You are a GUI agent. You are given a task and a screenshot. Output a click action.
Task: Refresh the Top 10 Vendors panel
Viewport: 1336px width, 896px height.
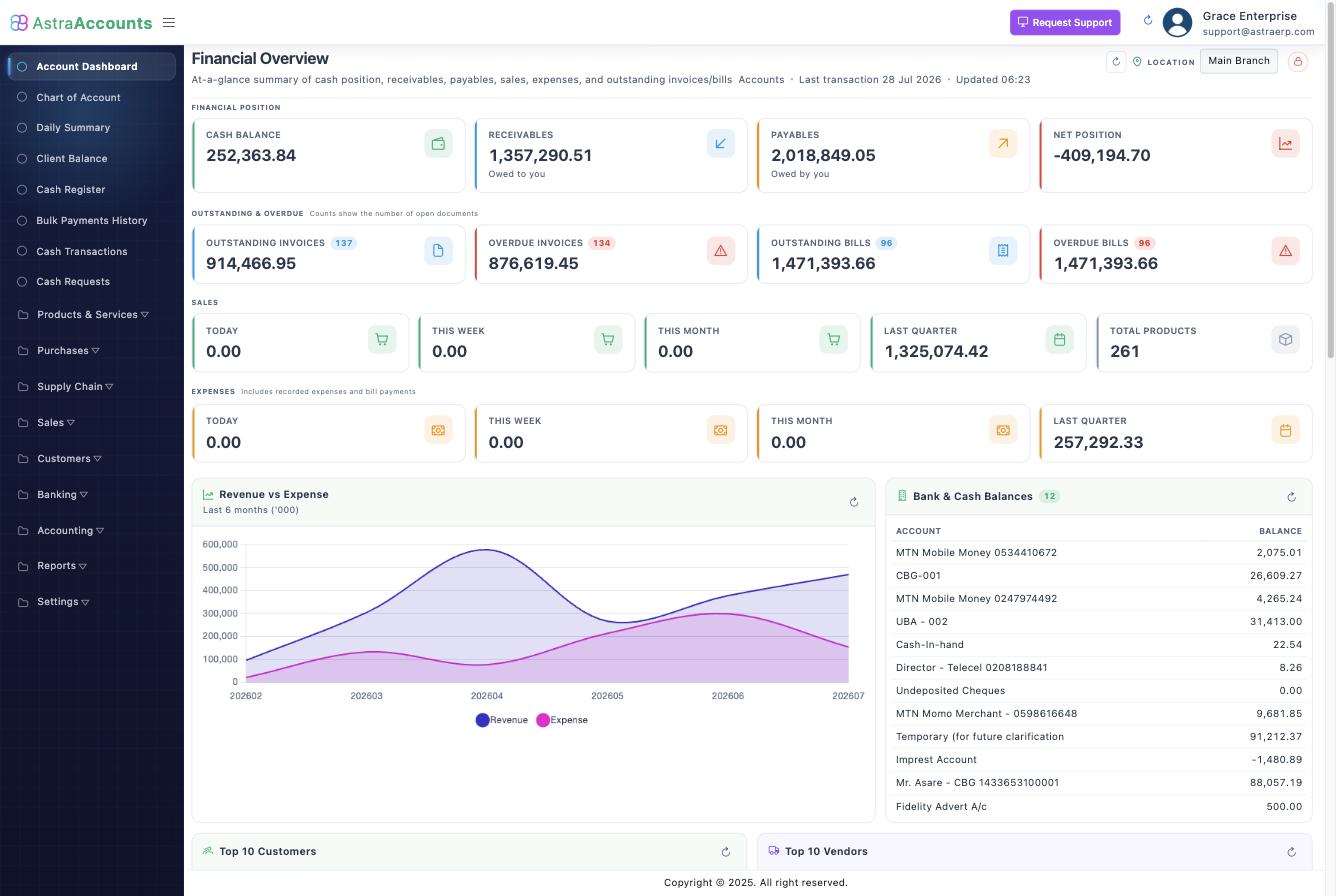pos(1291,852)
